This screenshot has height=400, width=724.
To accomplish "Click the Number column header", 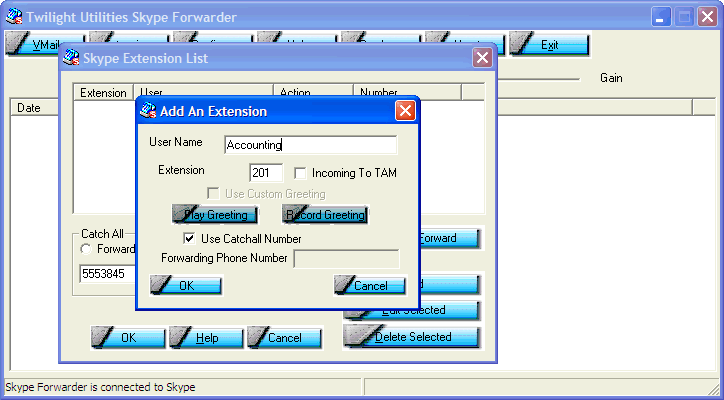I will [x=407, y=91].
